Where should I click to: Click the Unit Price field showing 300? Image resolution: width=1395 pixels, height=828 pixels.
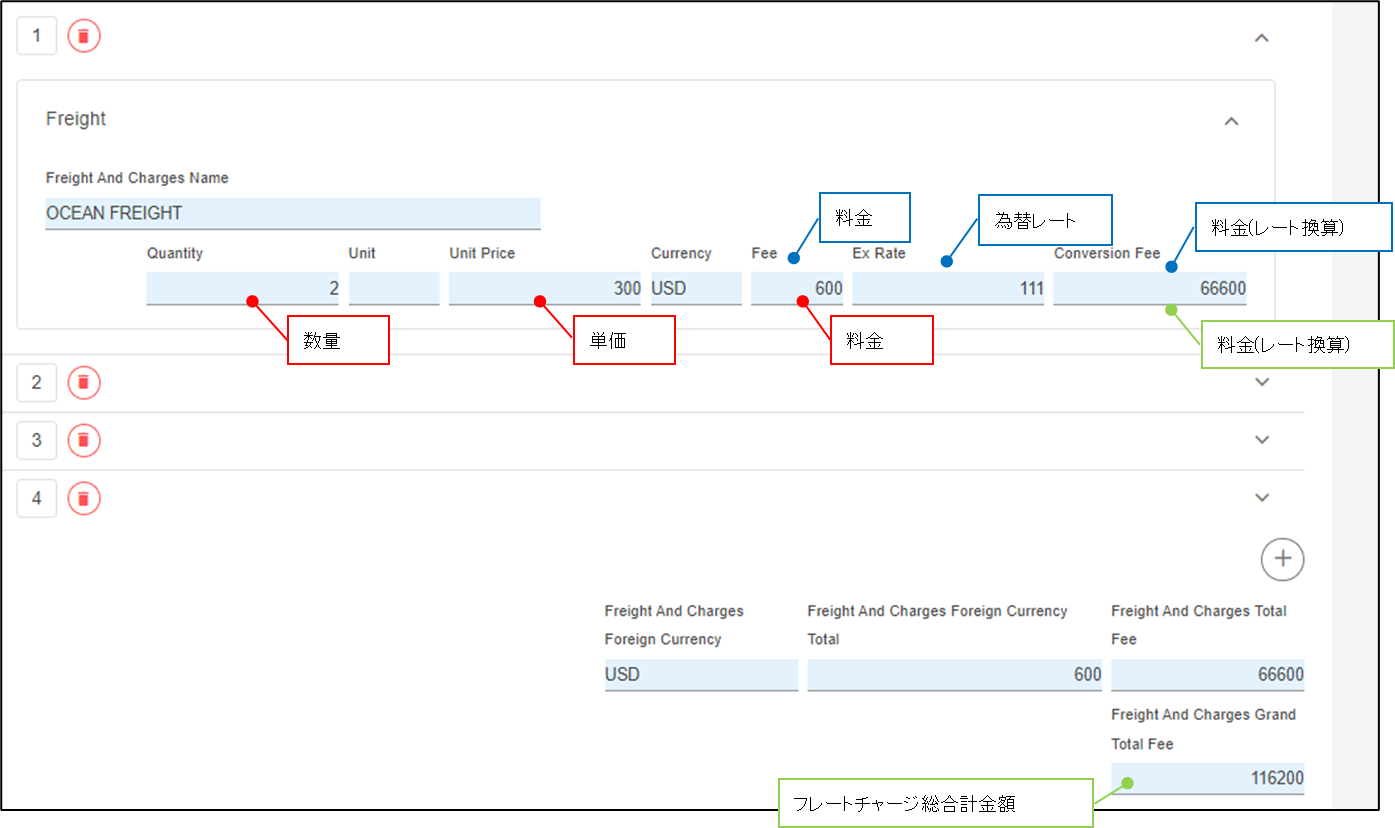(x=544, y=288)
